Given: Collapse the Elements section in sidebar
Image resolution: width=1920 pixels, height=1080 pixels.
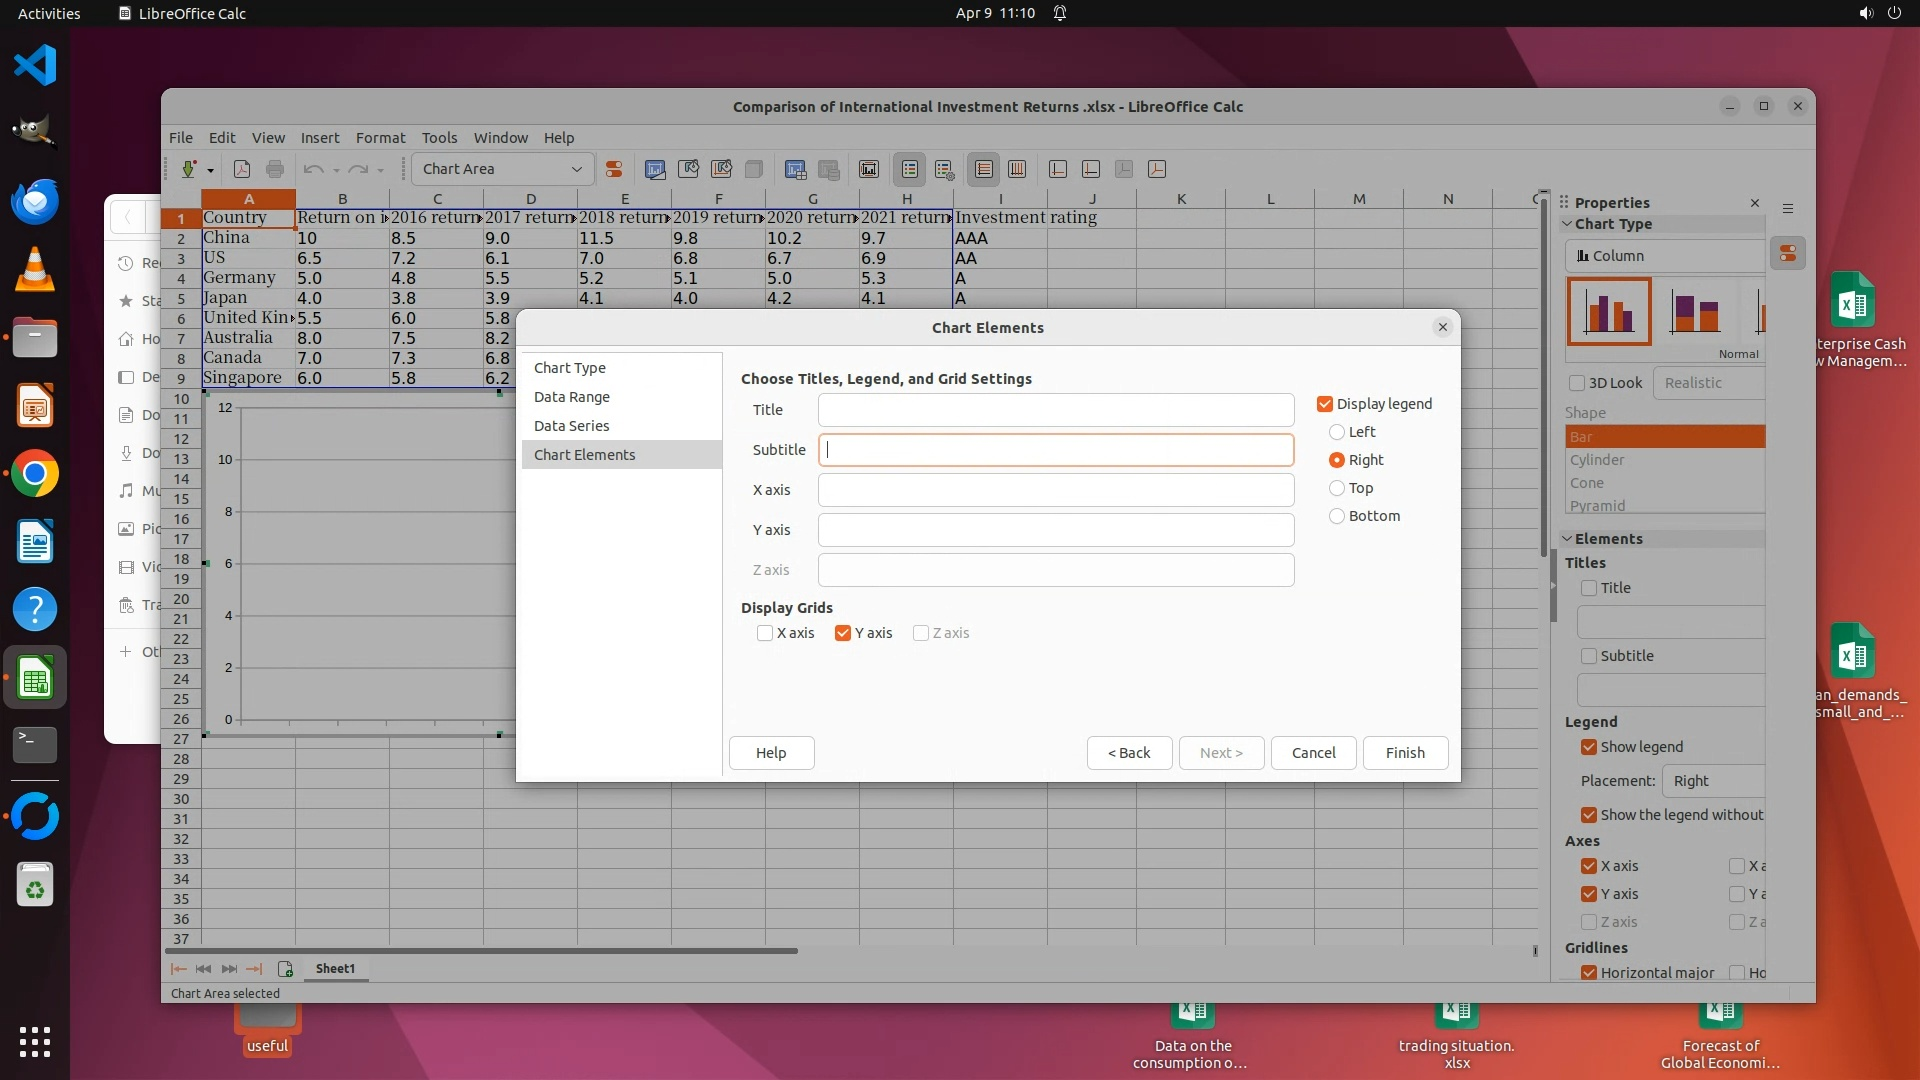Looking at the screenshot, I should coord(1568,538).
